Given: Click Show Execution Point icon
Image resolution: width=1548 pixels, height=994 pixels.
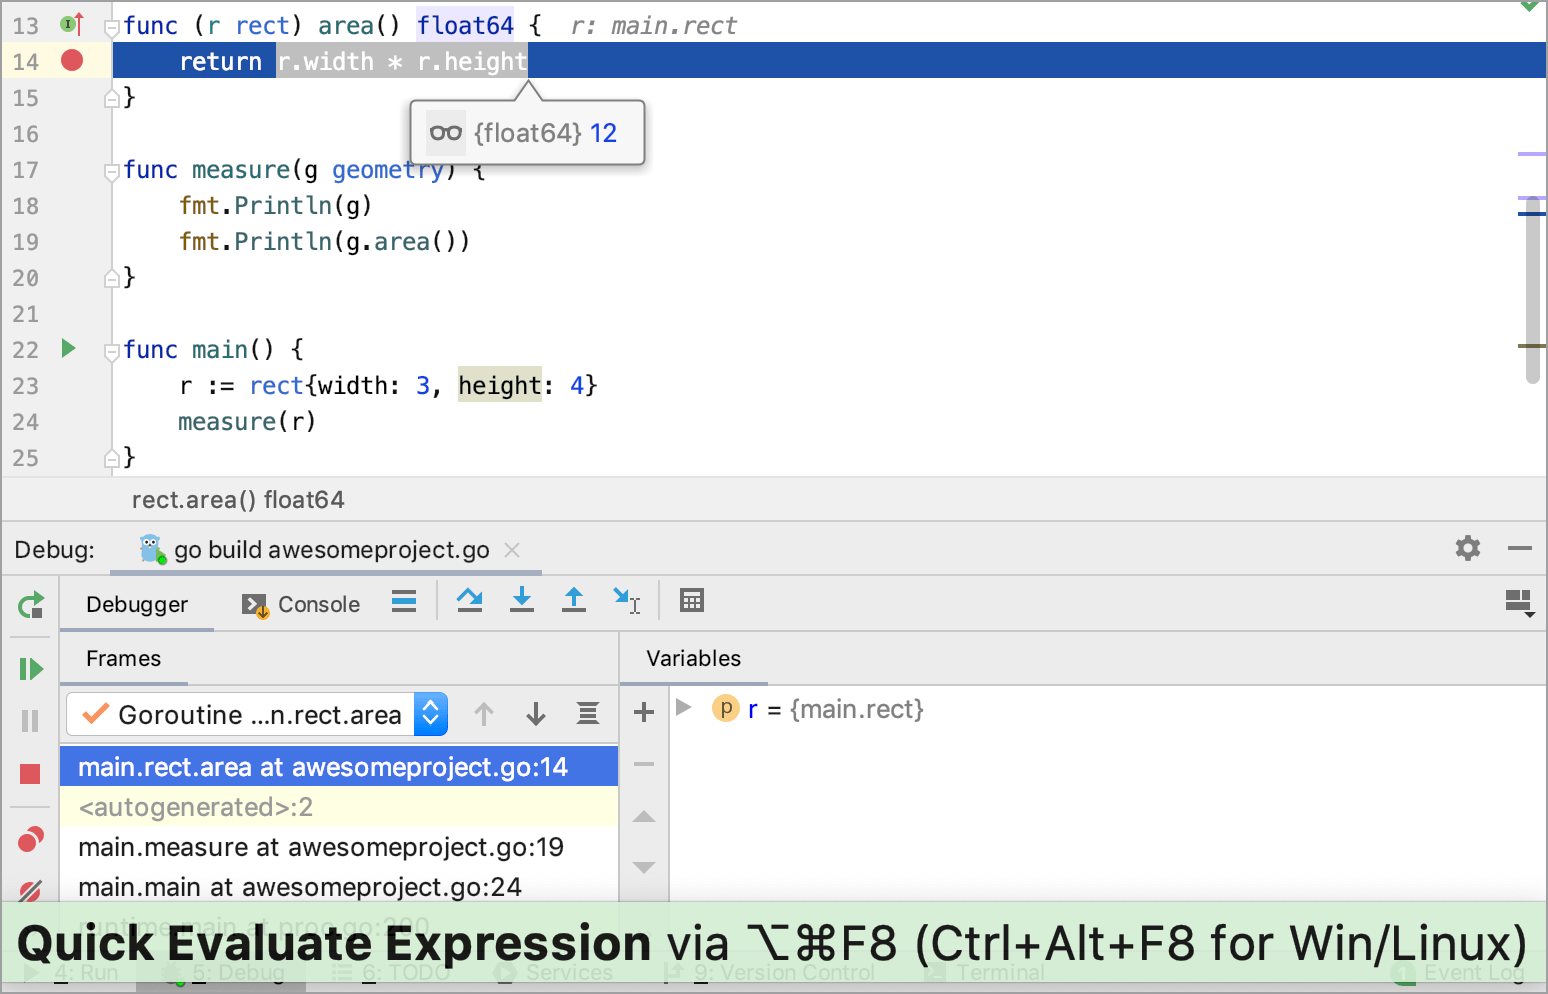Looking at the screenshot, I should click(x=404, y=601).
